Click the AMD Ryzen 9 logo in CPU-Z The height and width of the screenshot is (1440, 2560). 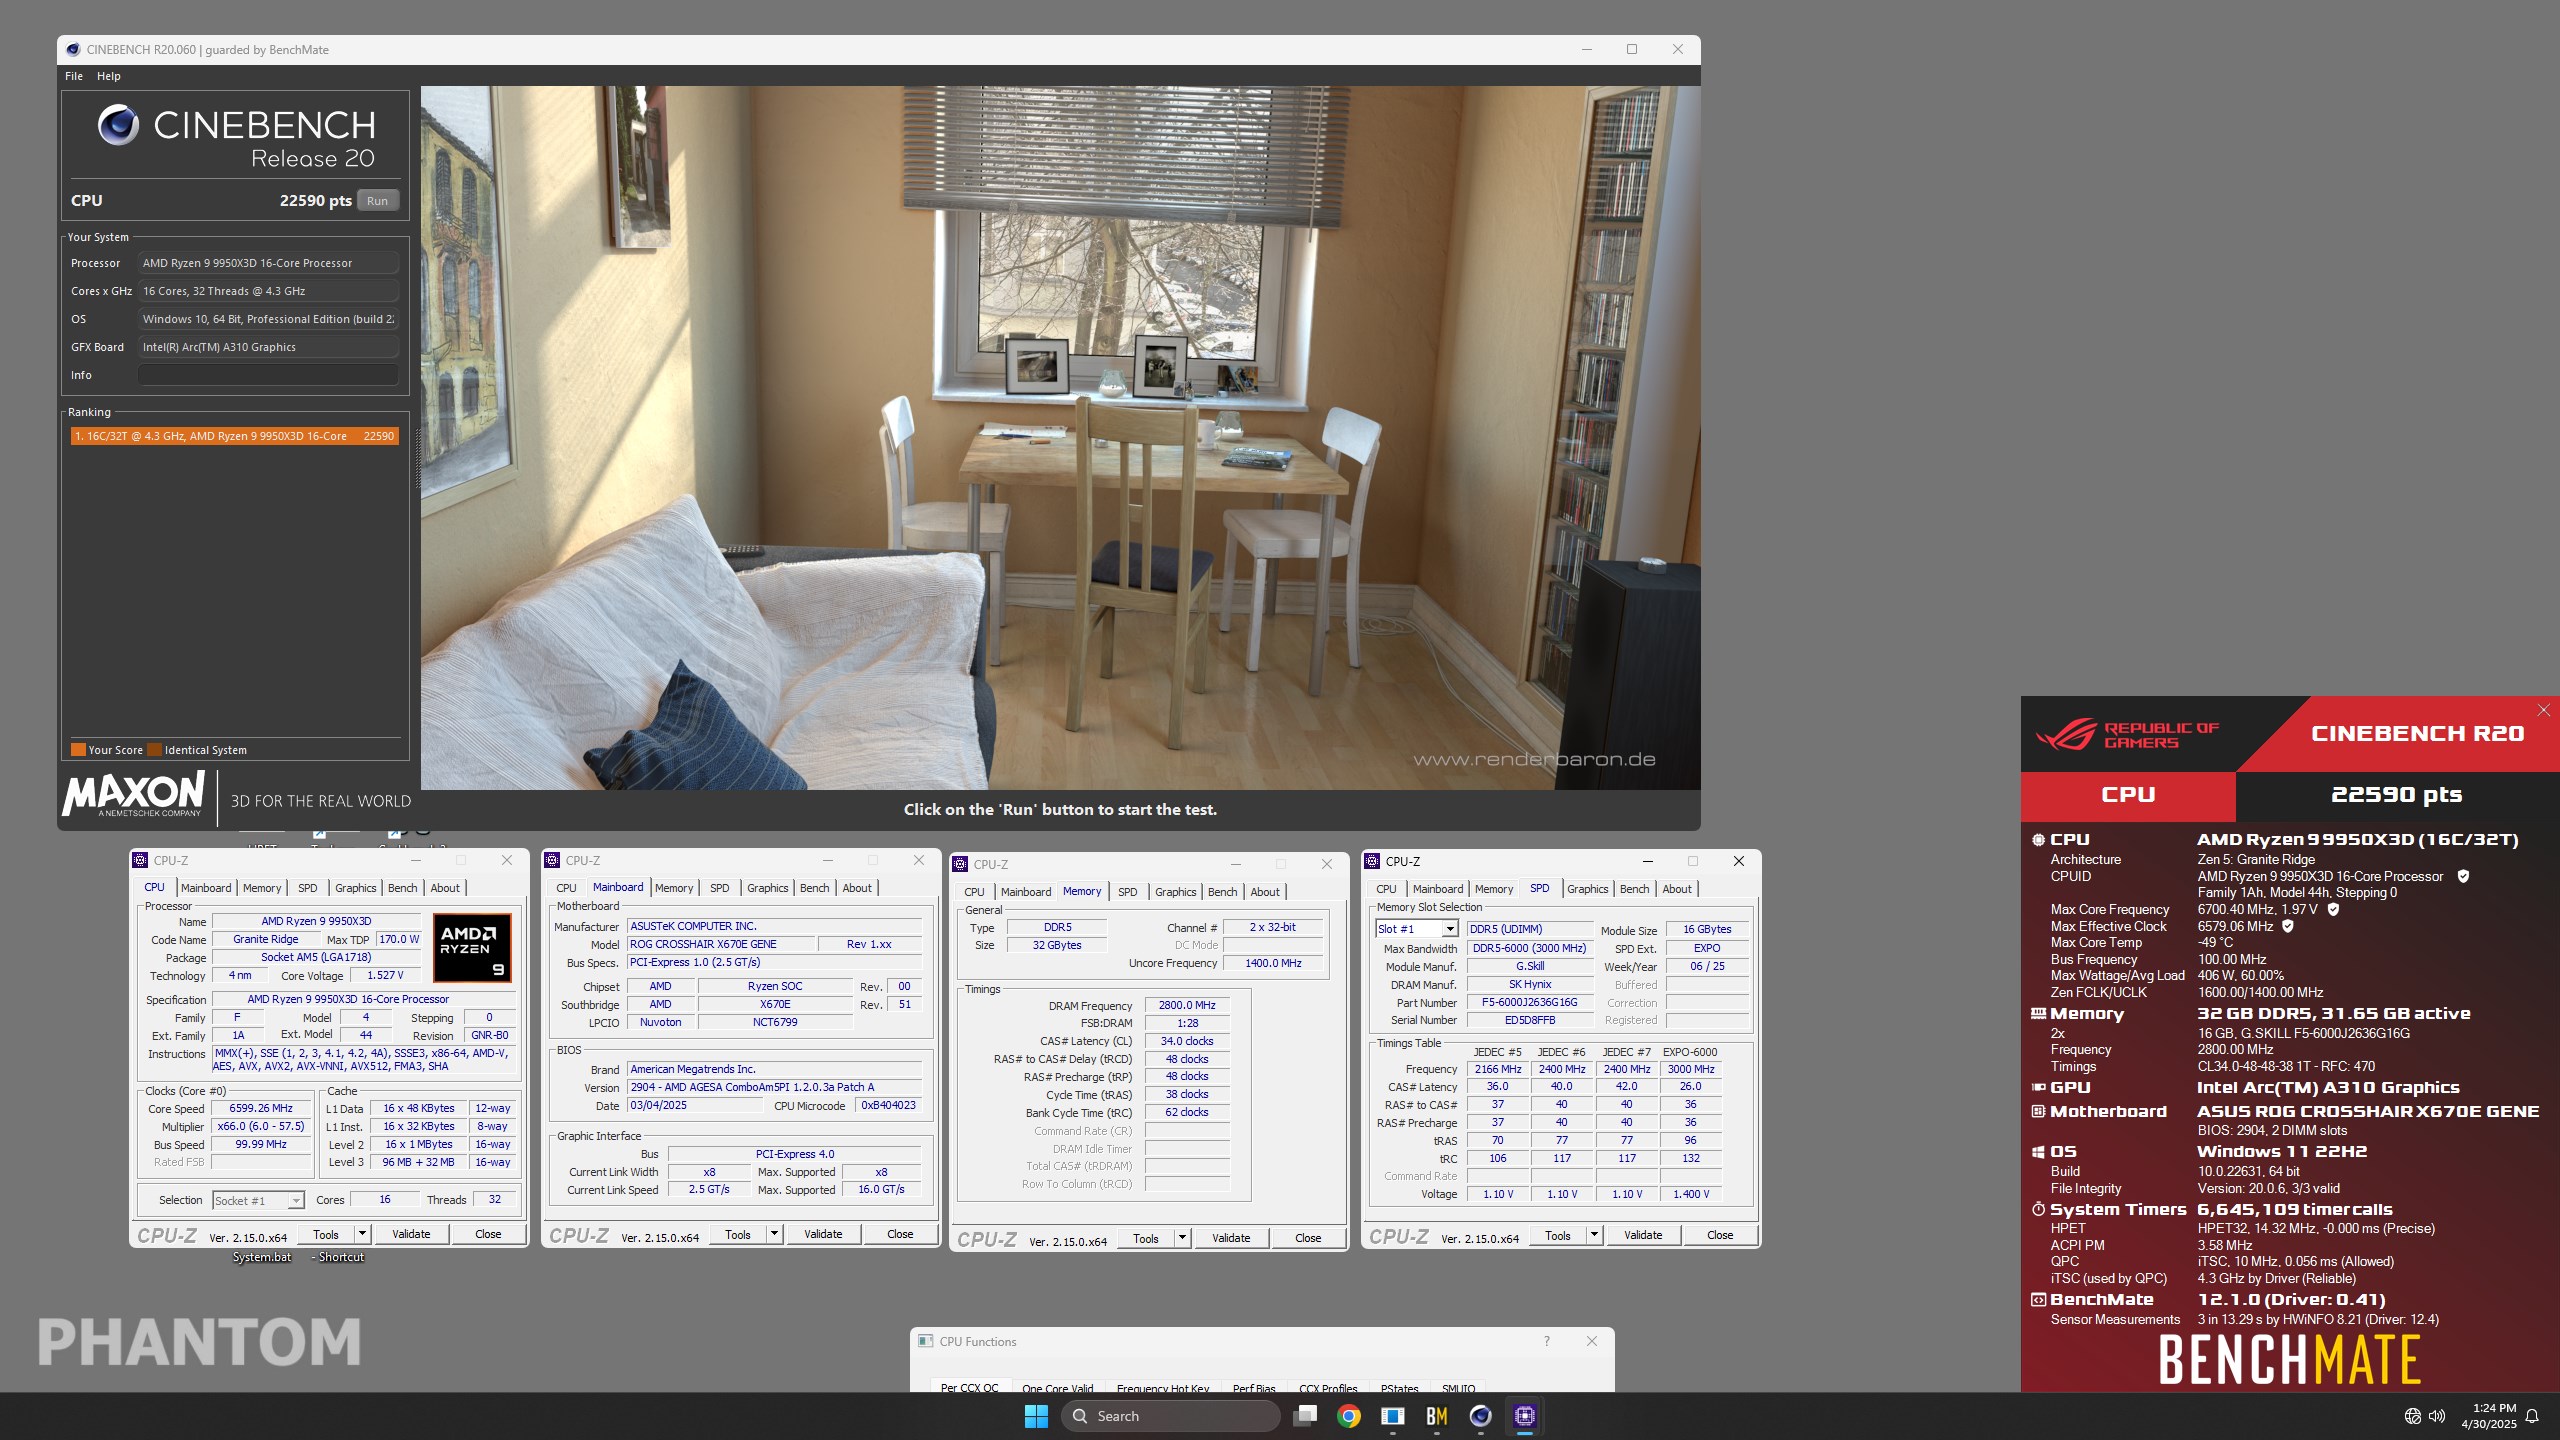click(472, 947)
